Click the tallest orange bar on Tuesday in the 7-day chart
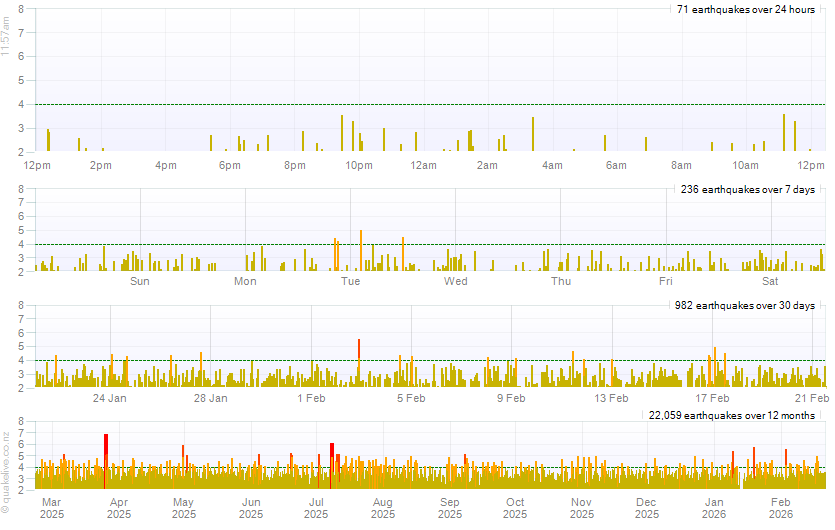Image resolution: width=835 pixels, height=530 pixels. tap(361, 251)
